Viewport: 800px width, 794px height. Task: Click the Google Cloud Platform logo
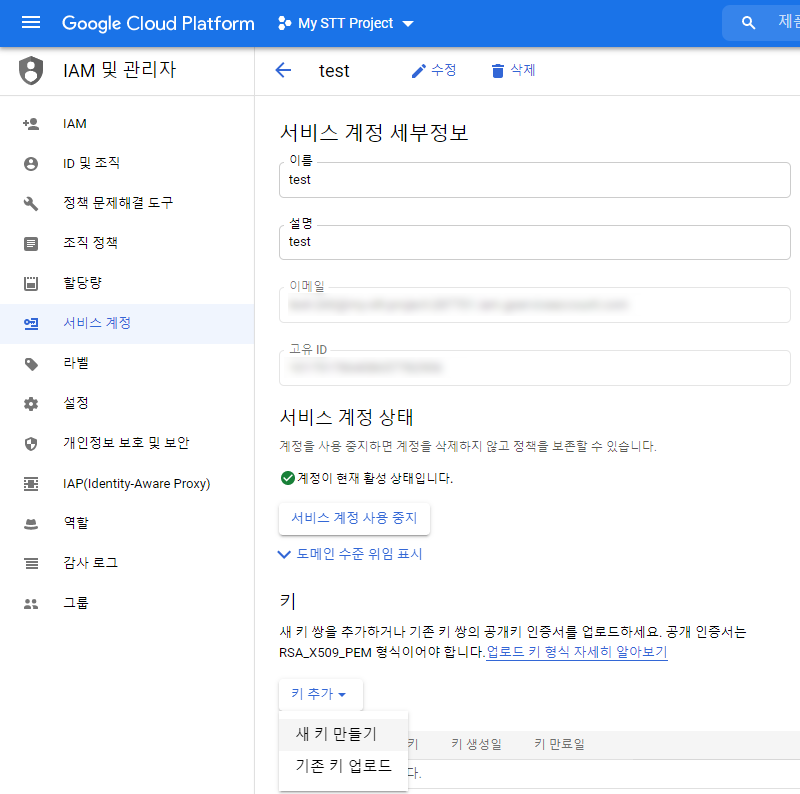158,23
